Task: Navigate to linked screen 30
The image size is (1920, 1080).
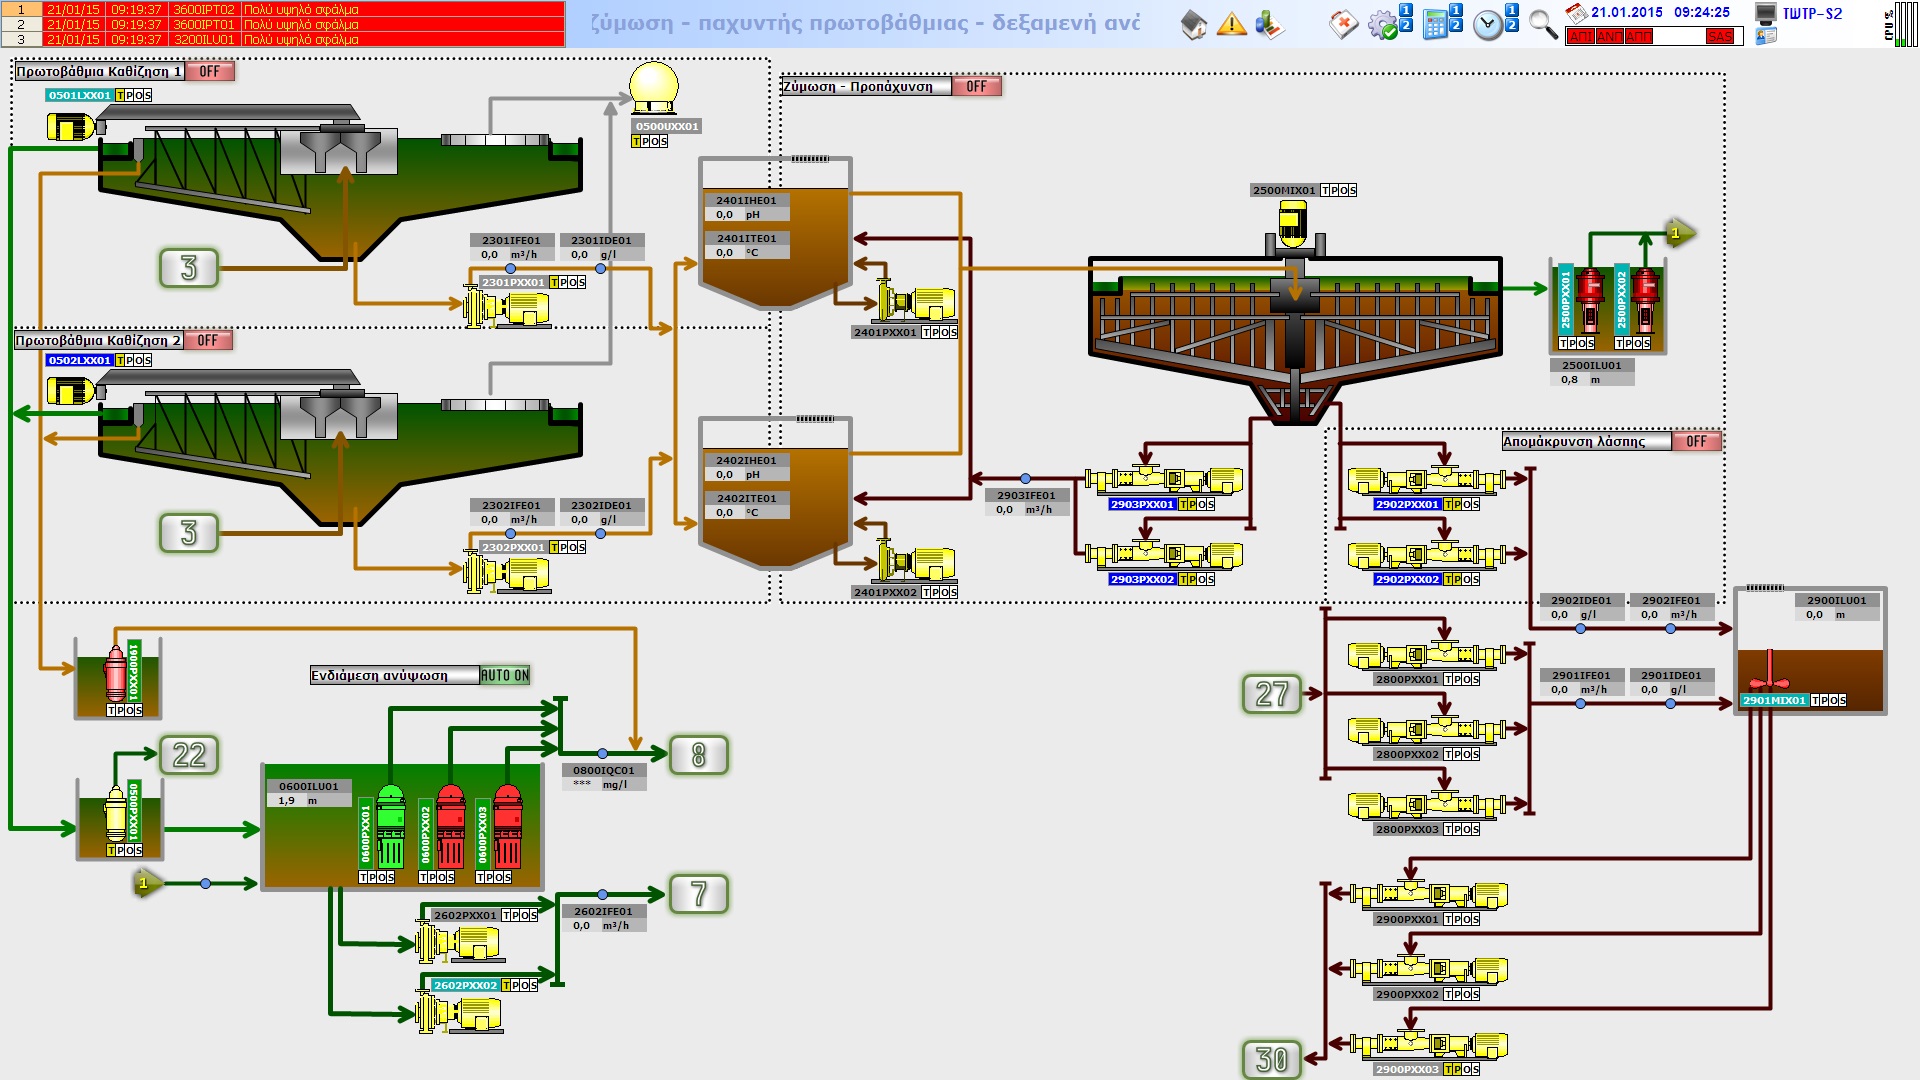Action: pos(1271,1060)
